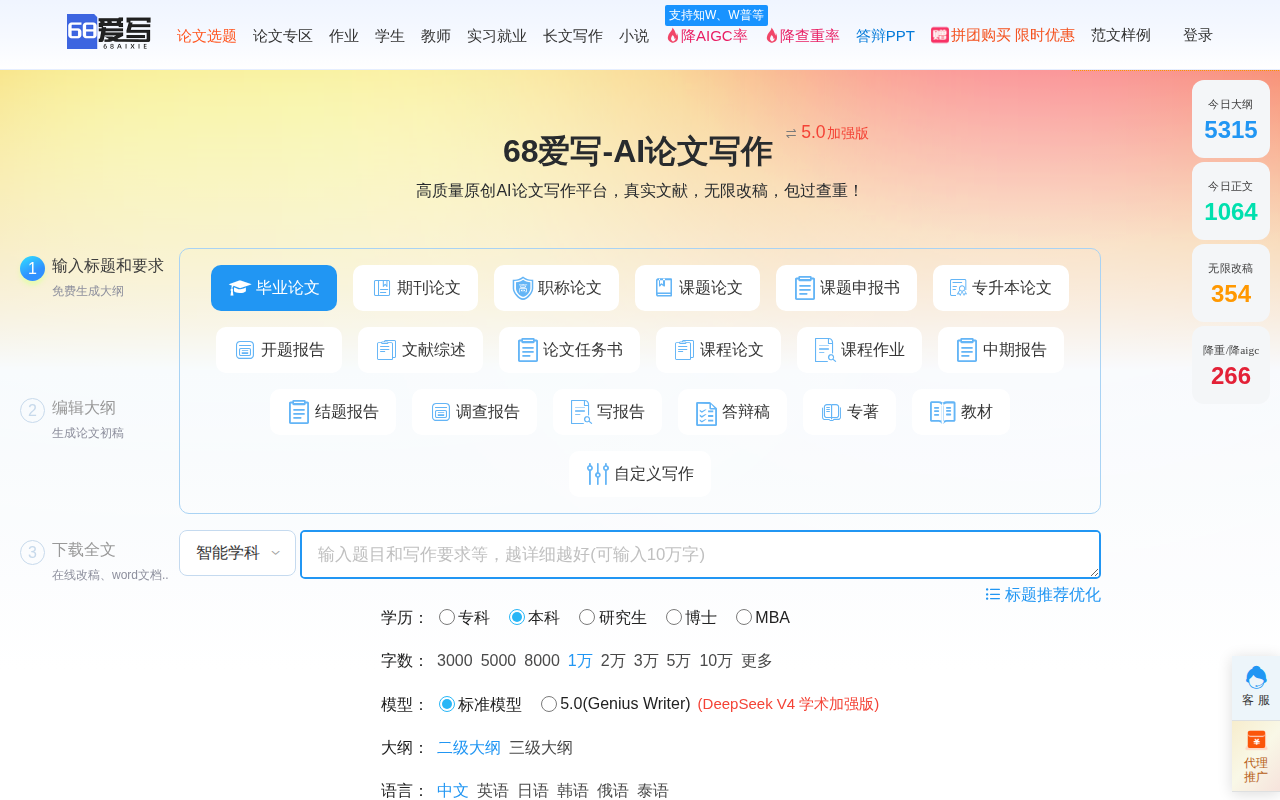Click the 文献综述 pages icon
The height and width of the screenshot is (800, 1280).
tap(386, 350)
